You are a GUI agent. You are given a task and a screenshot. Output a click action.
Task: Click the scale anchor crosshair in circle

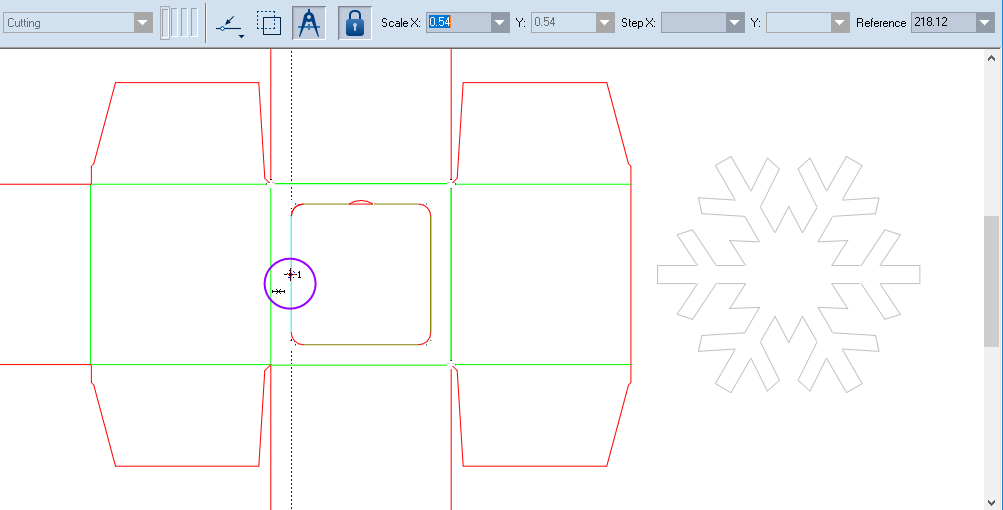pos(290,274)
